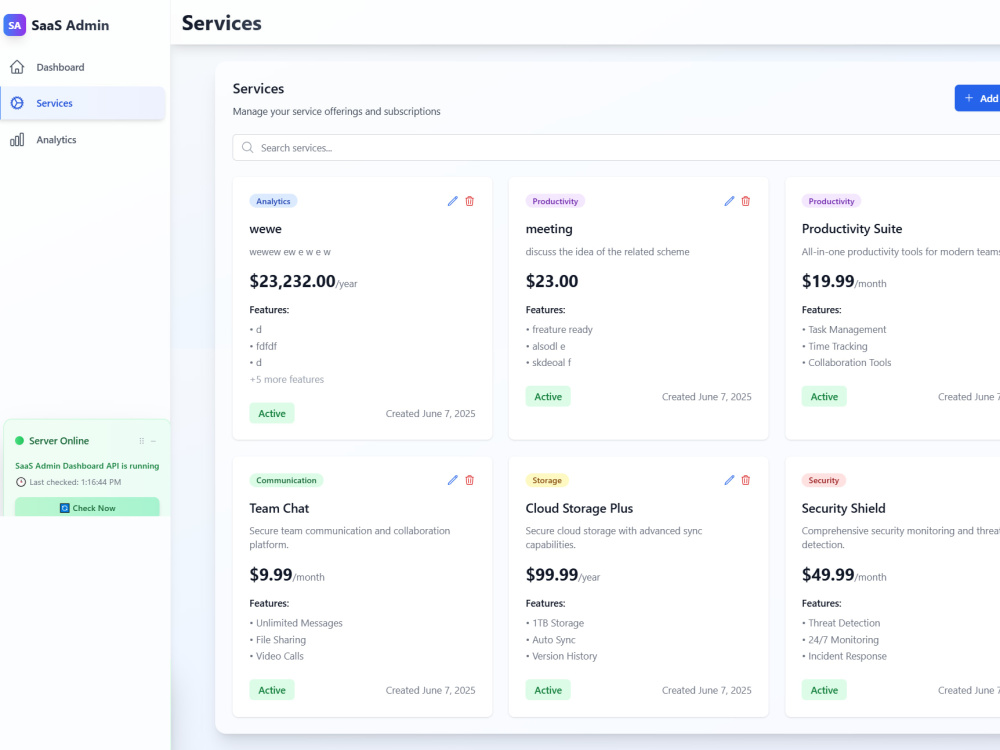Minimize the Server Online widget

click(x=154, y=441)
